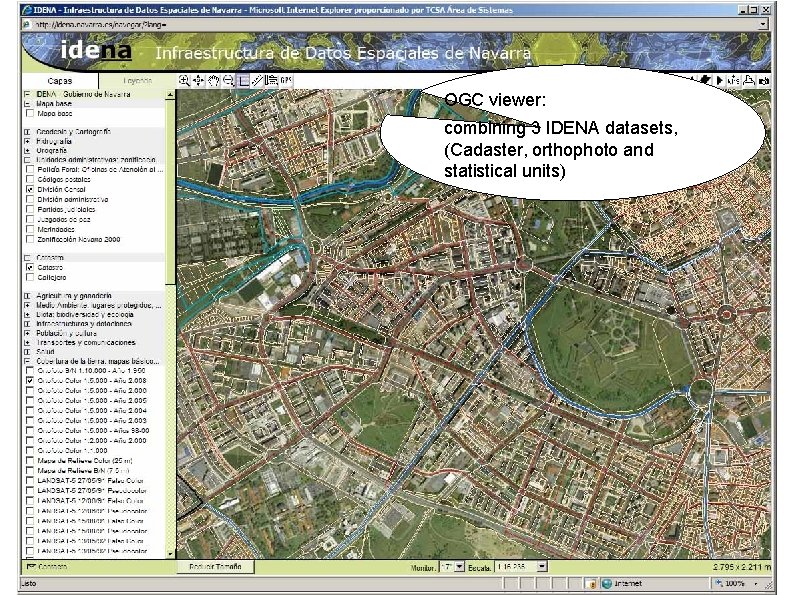
Task: Expand the Población y cultura group
Action: tap(27, 333)
